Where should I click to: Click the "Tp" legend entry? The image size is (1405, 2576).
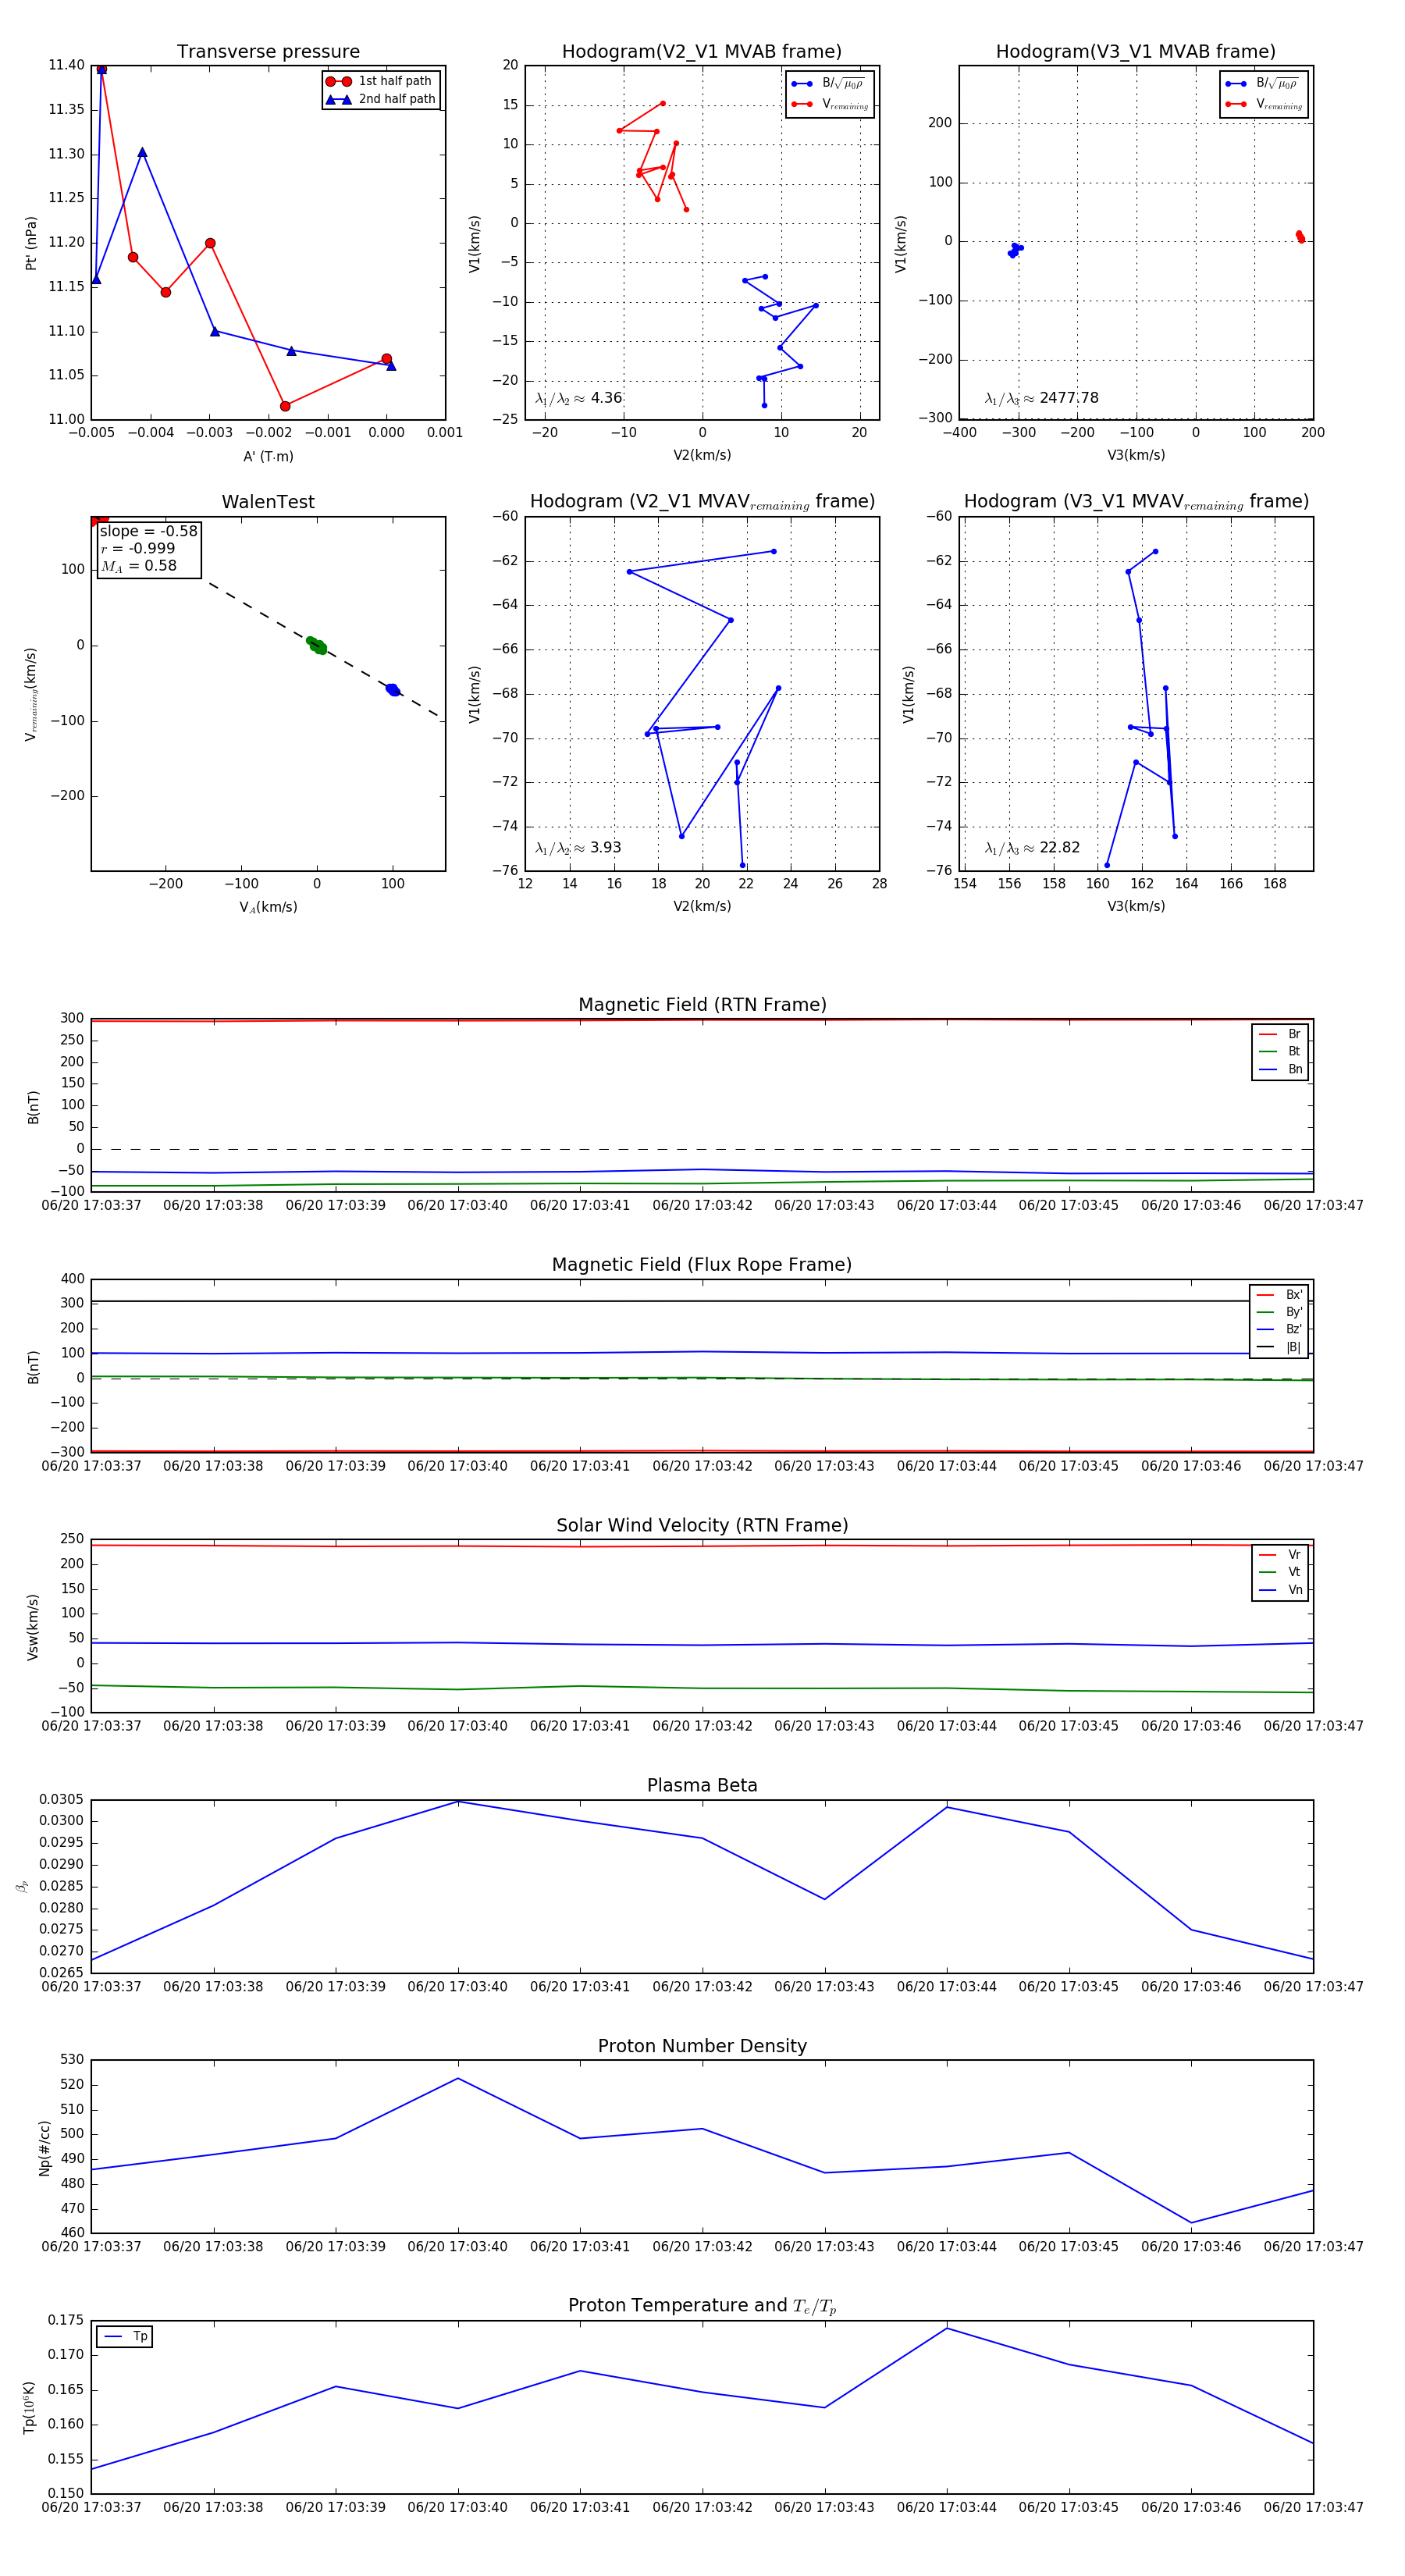(125, 2336)
